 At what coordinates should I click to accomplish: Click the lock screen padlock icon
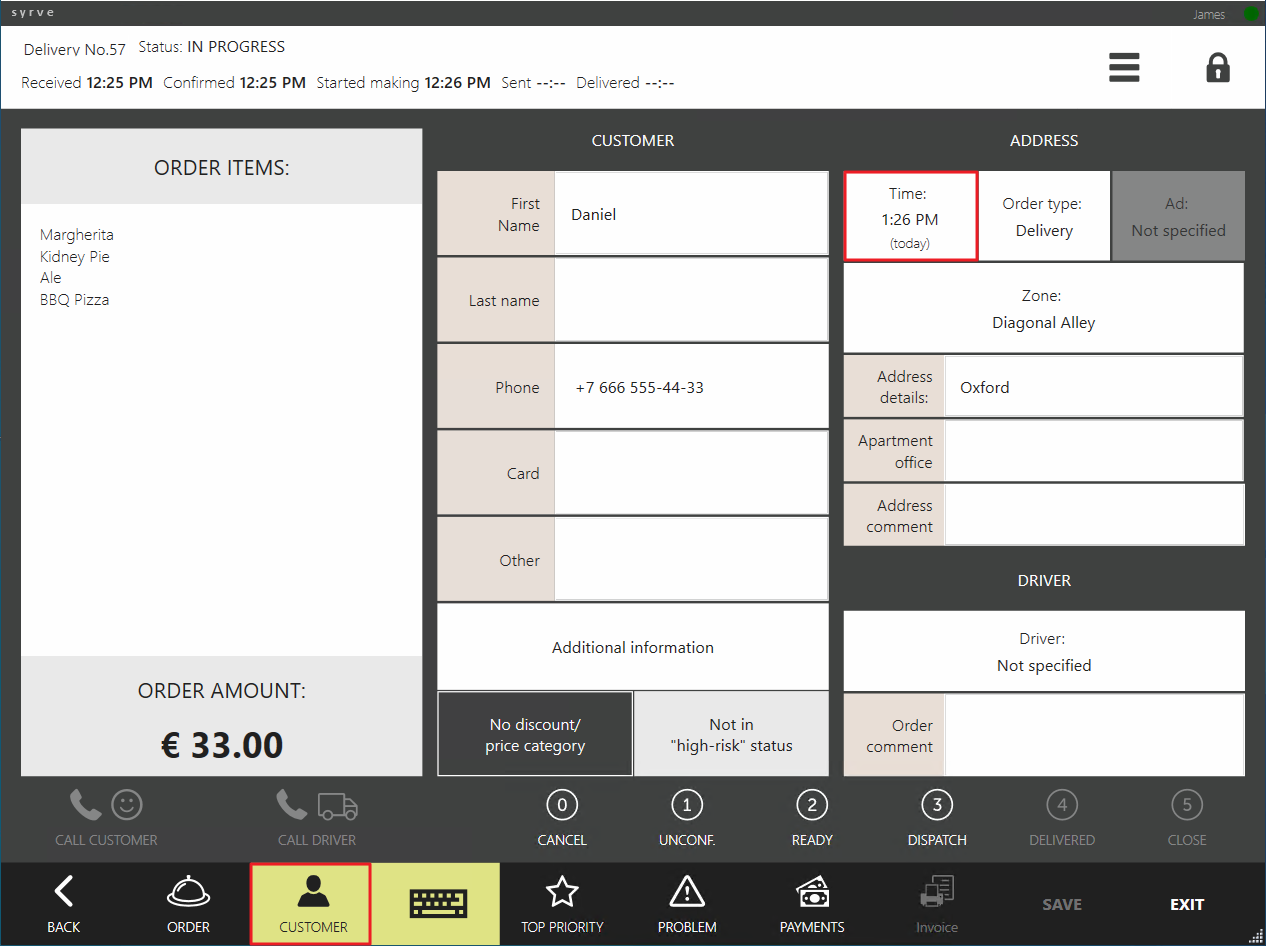[x=1217, y=68]
